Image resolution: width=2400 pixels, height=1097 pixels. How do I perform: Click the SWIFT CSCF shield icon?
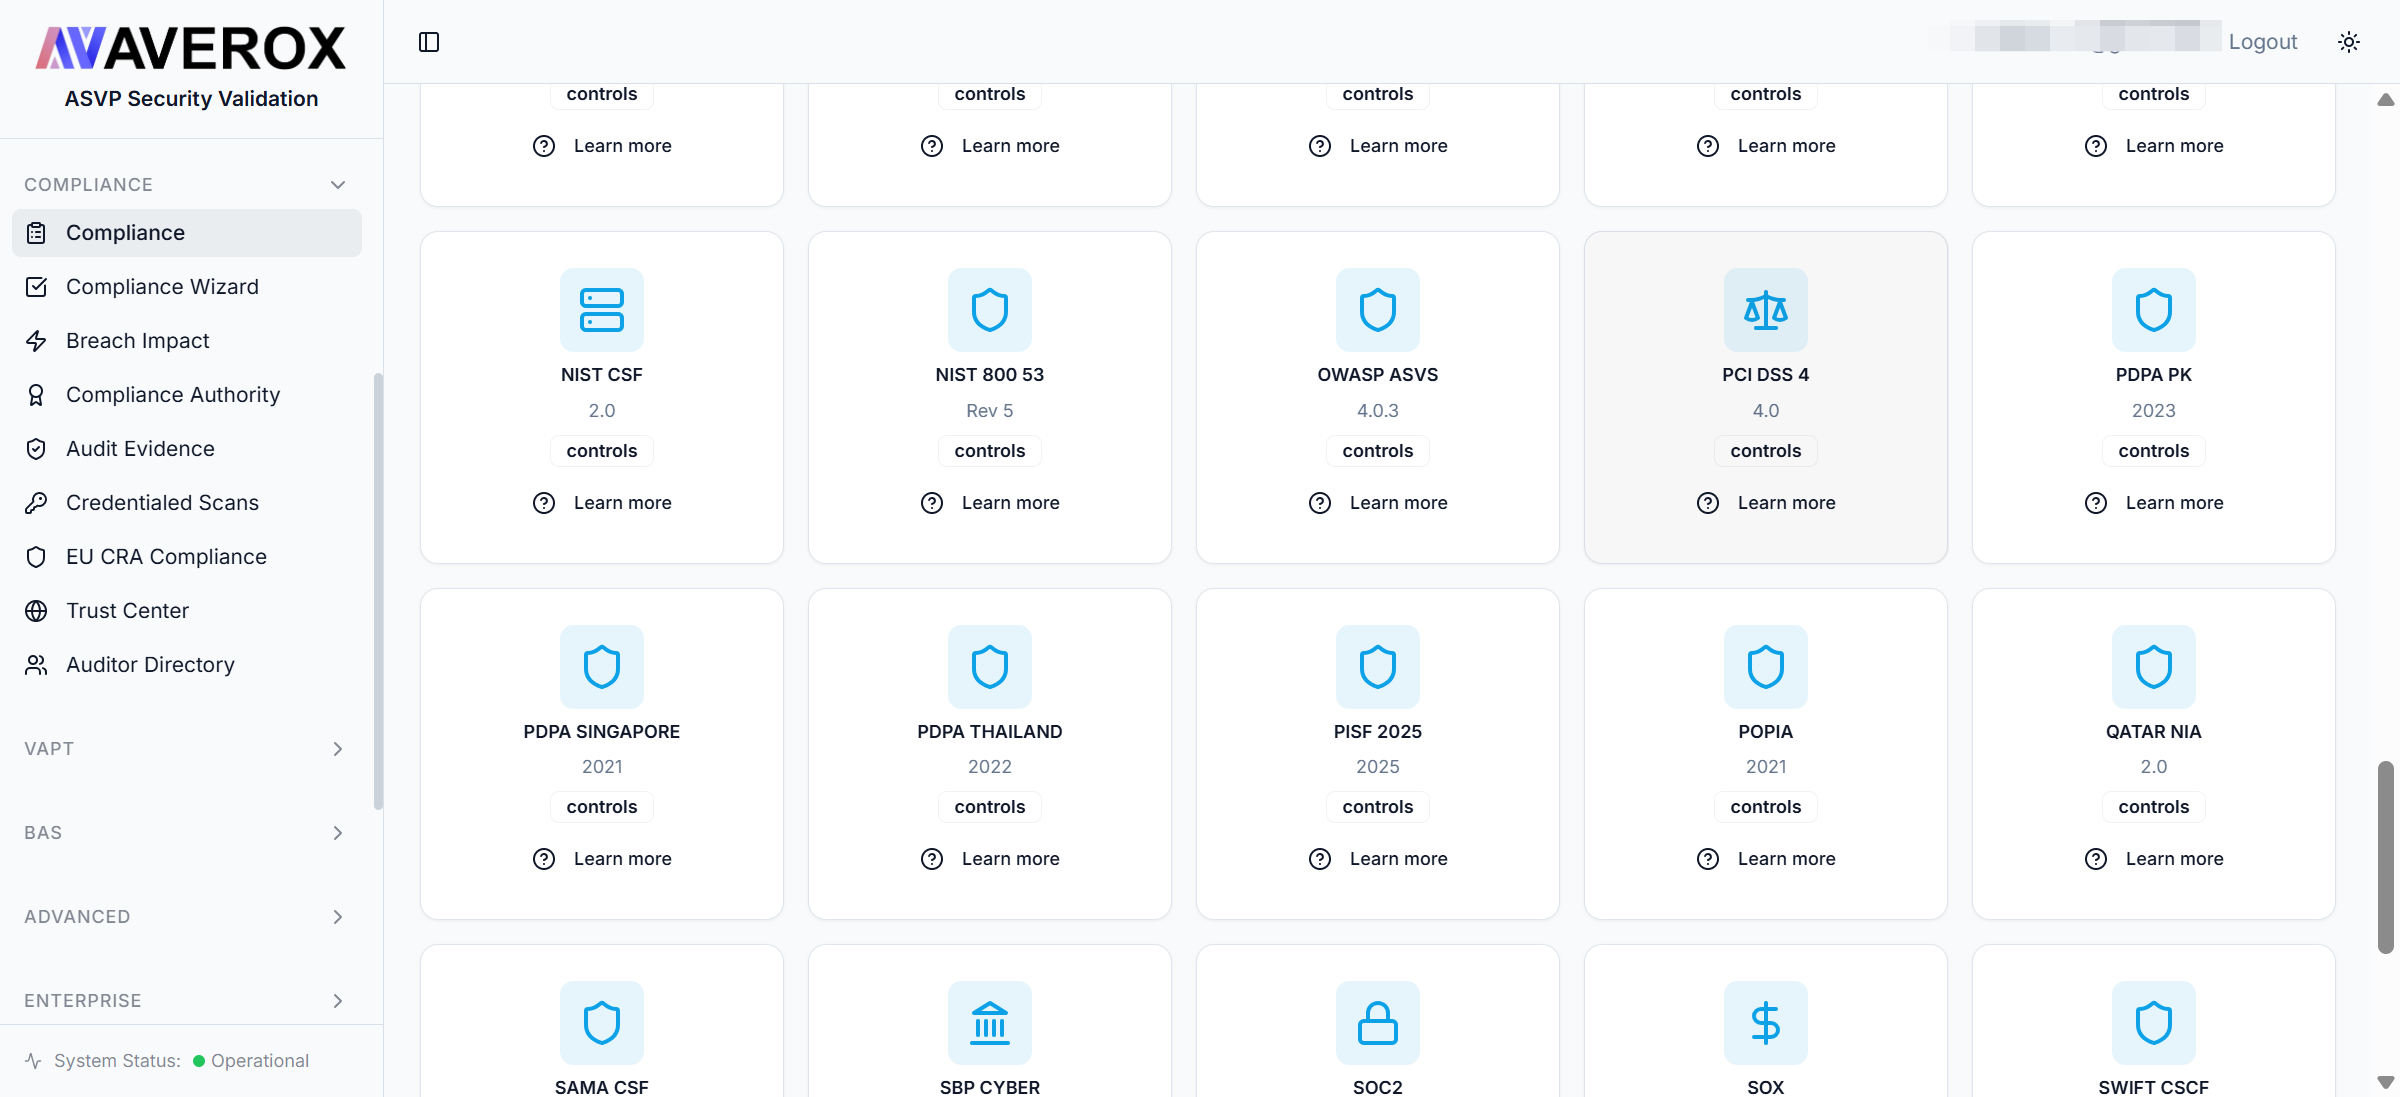pyautogui.click(x=2154, y=1023)
